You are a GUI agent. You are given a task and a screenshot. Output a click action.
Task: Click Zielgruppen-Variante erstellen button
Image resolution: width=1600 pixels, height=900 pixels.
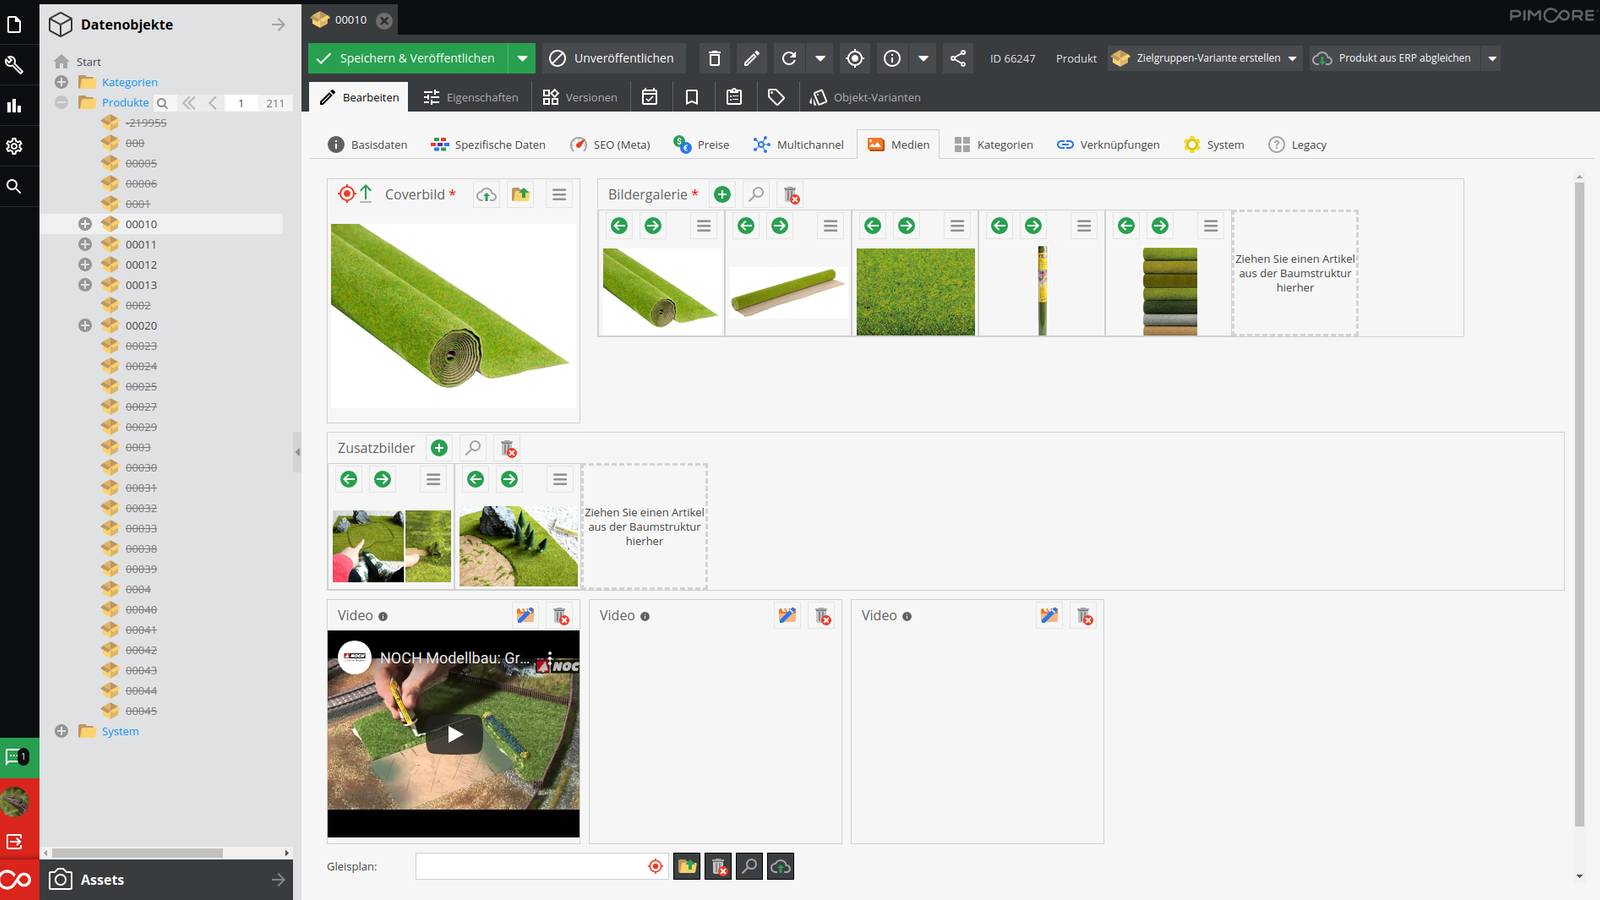point(1206,58)
